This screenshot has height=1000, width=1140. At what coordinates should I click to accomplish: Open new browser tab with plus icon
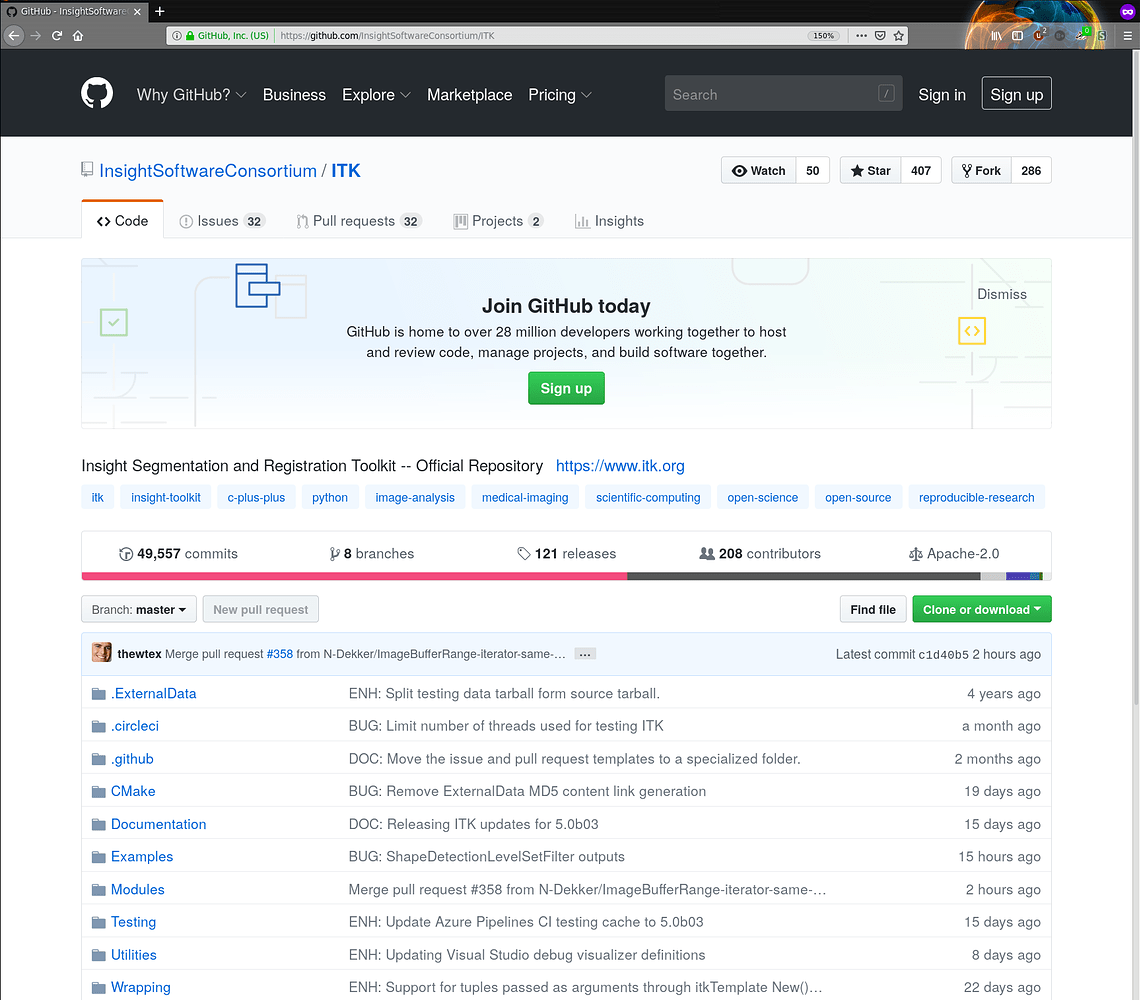[x=160, y=11]
